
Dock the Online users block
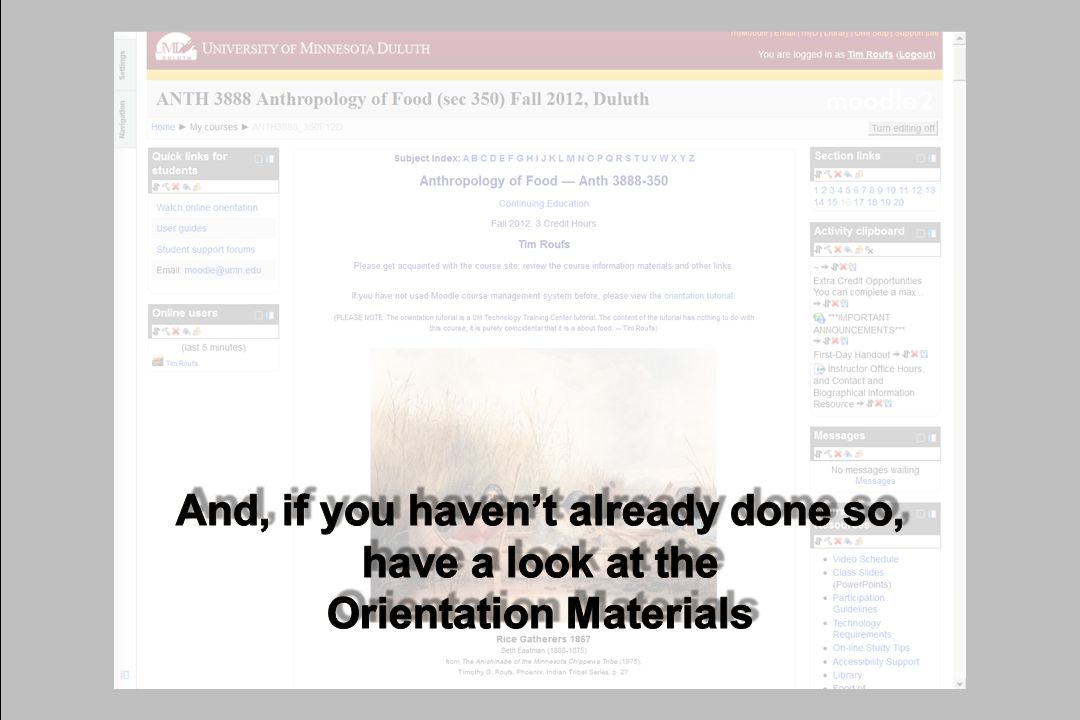pos(270,315)
